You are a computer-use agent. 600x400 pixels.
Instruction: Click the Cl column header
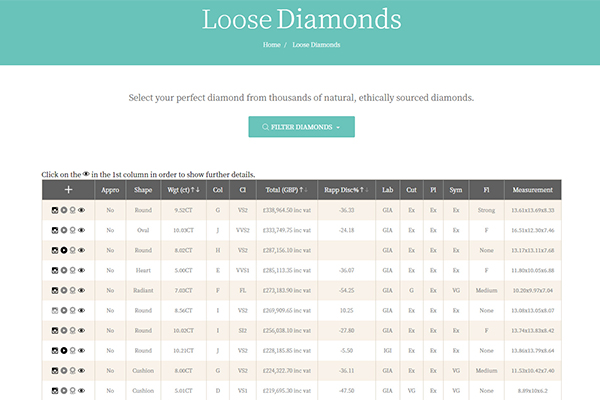tap(243, 190)
